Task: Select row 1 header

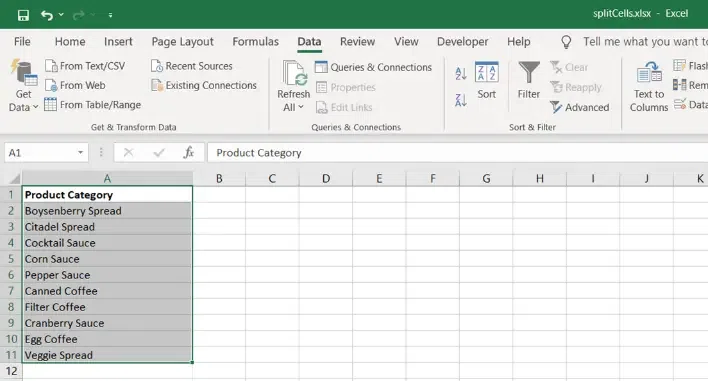Action: 11,195
